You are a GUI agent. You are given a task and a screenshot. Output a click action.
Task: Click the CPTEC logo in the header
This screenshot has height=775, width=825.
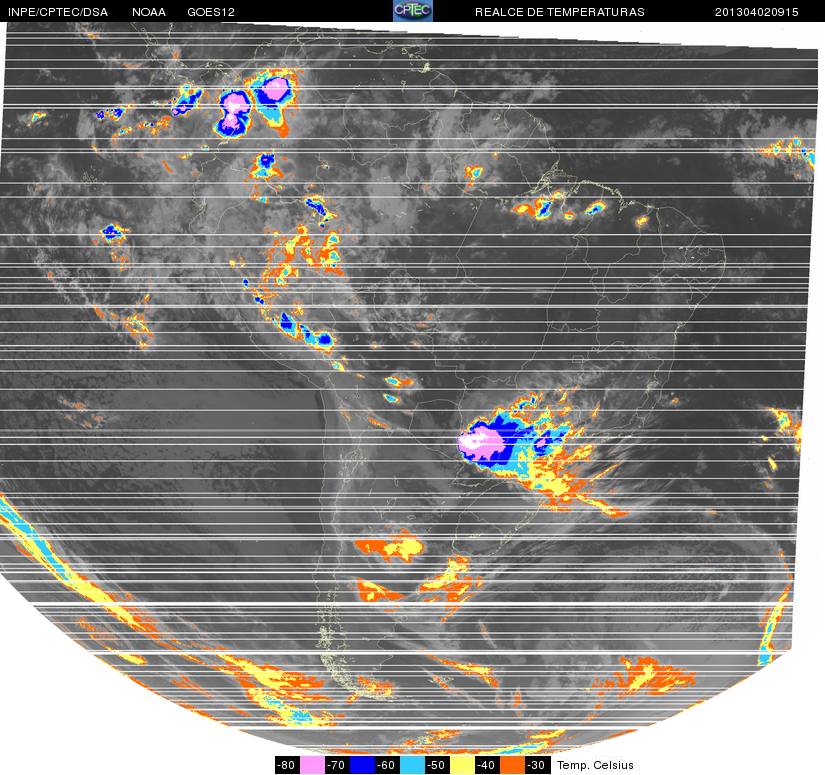pos(412,11)
